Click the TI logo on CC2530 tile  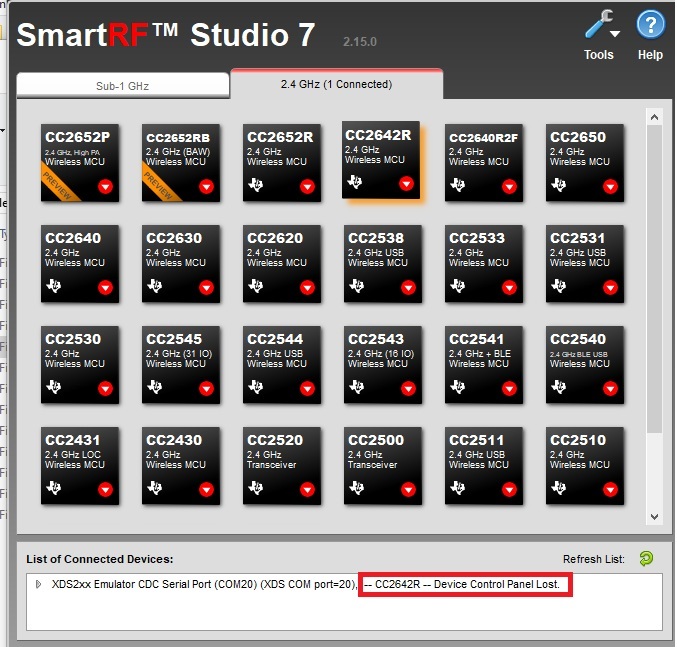54,387
